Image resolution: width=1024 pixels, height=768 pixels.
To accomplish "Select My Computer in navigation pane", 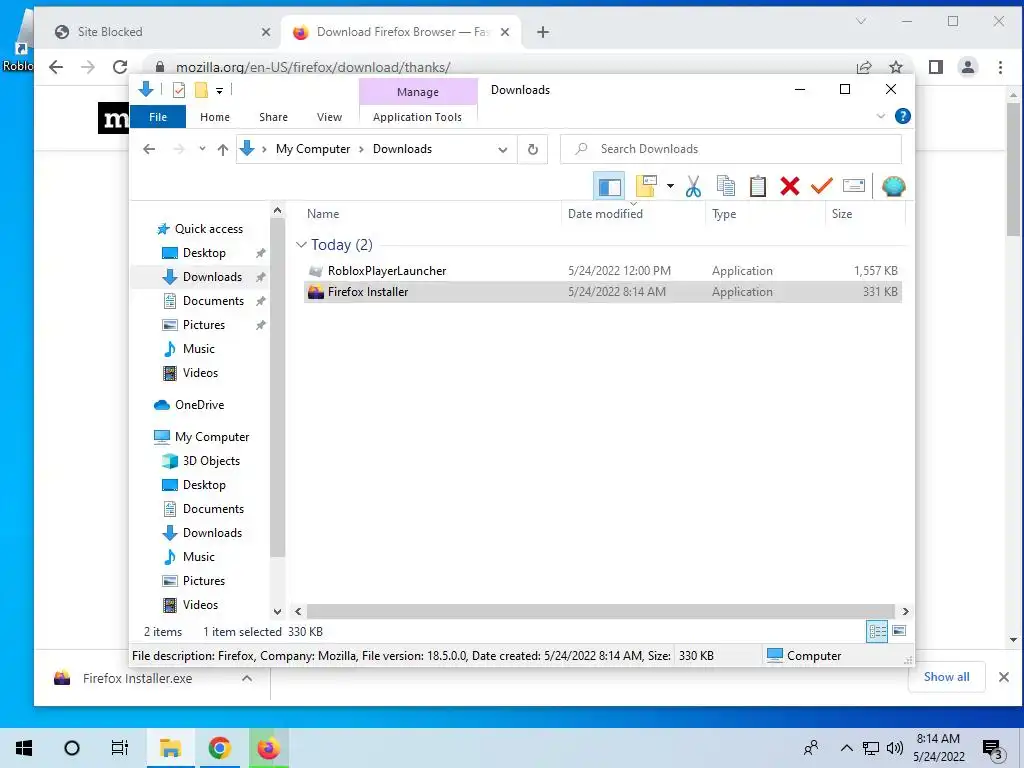I will click(212, 437).
